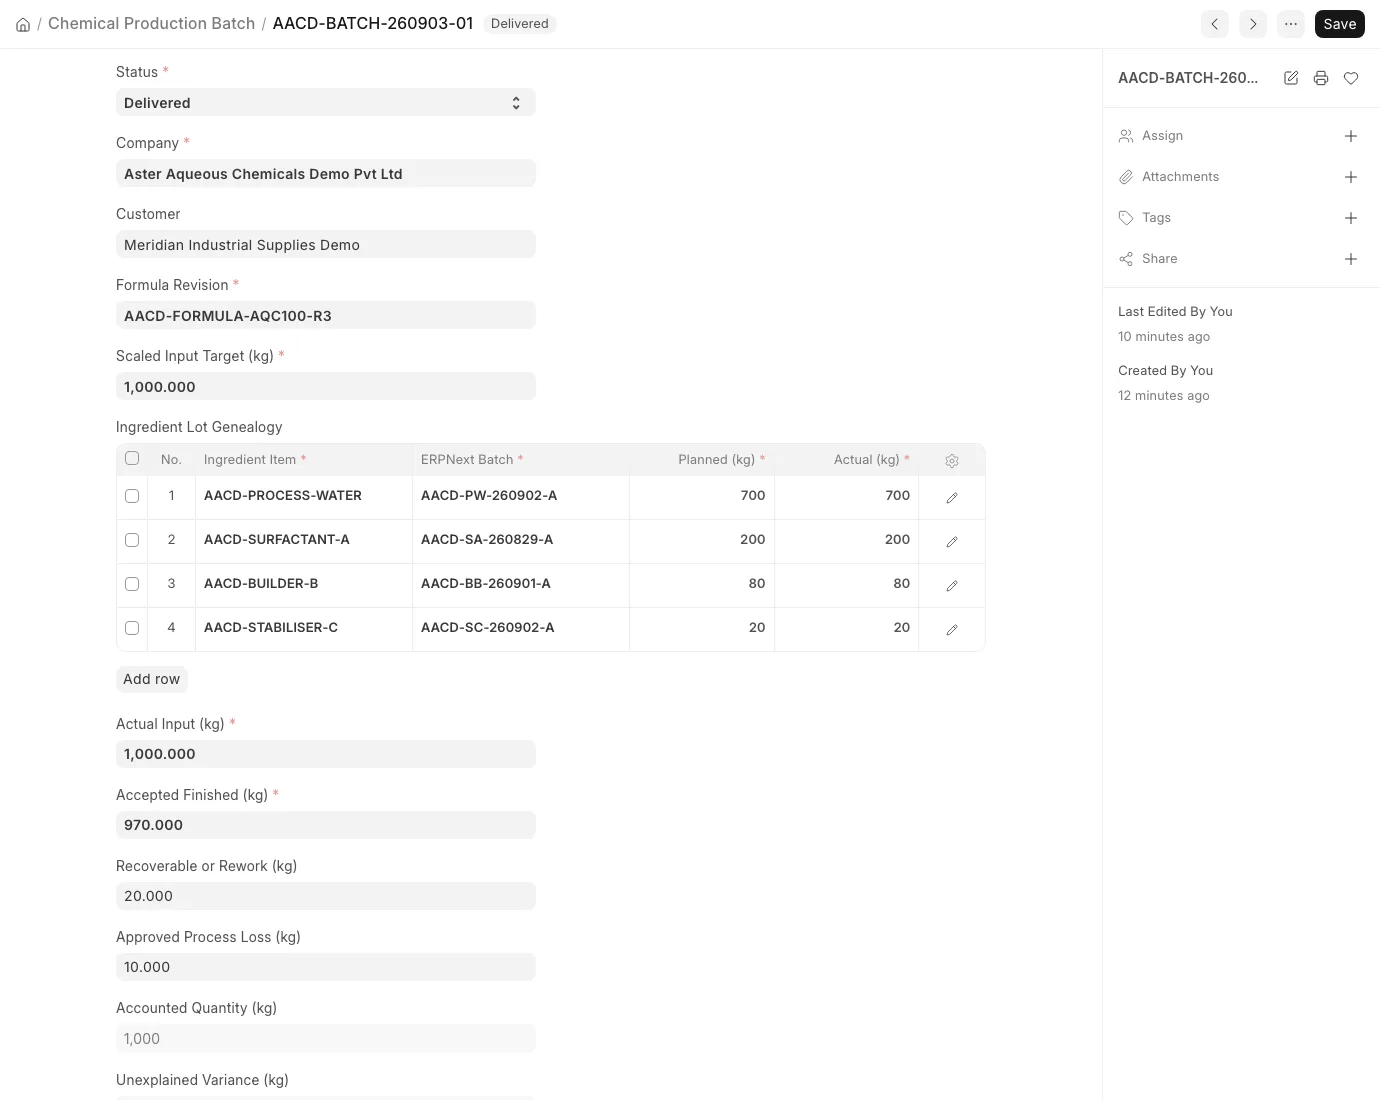Click the Actual (kg) column header
1380x1100 pixels.
point(847,460)
